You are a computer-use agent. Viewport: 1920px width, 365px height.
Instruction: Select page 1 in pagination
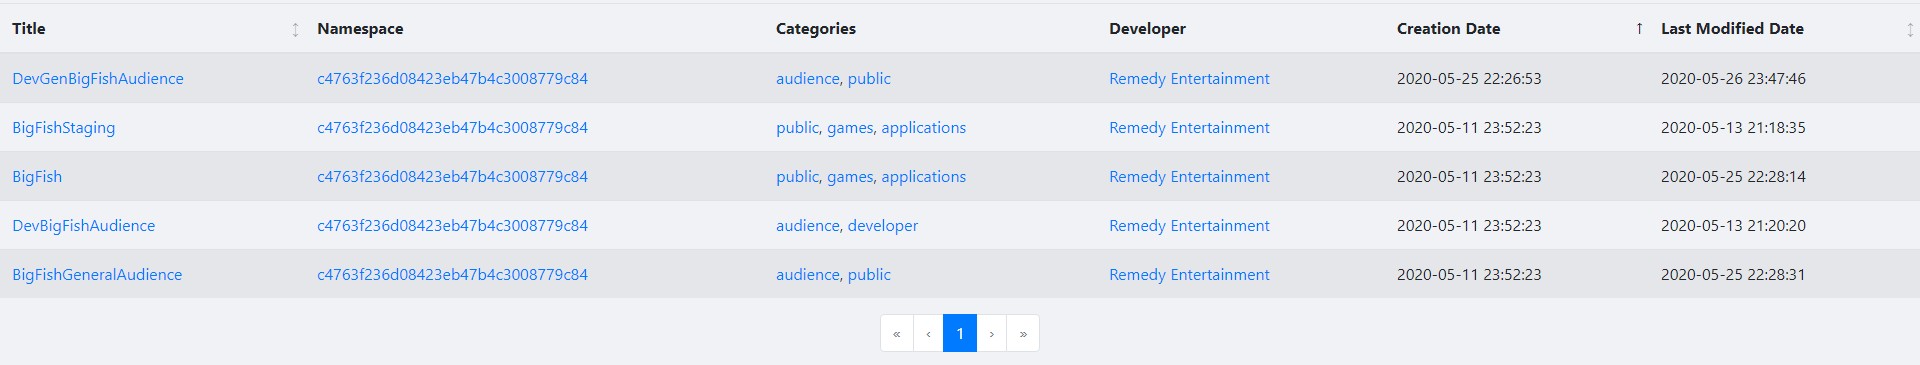point(960,333)
